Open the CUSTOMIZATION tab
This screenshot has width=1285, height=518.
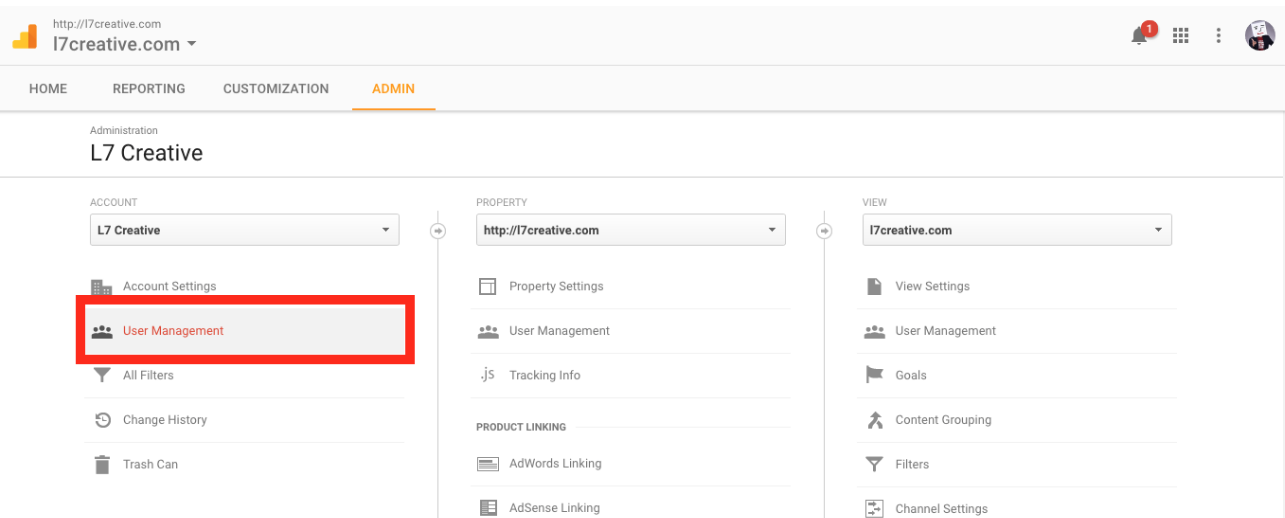click(276, 89)
